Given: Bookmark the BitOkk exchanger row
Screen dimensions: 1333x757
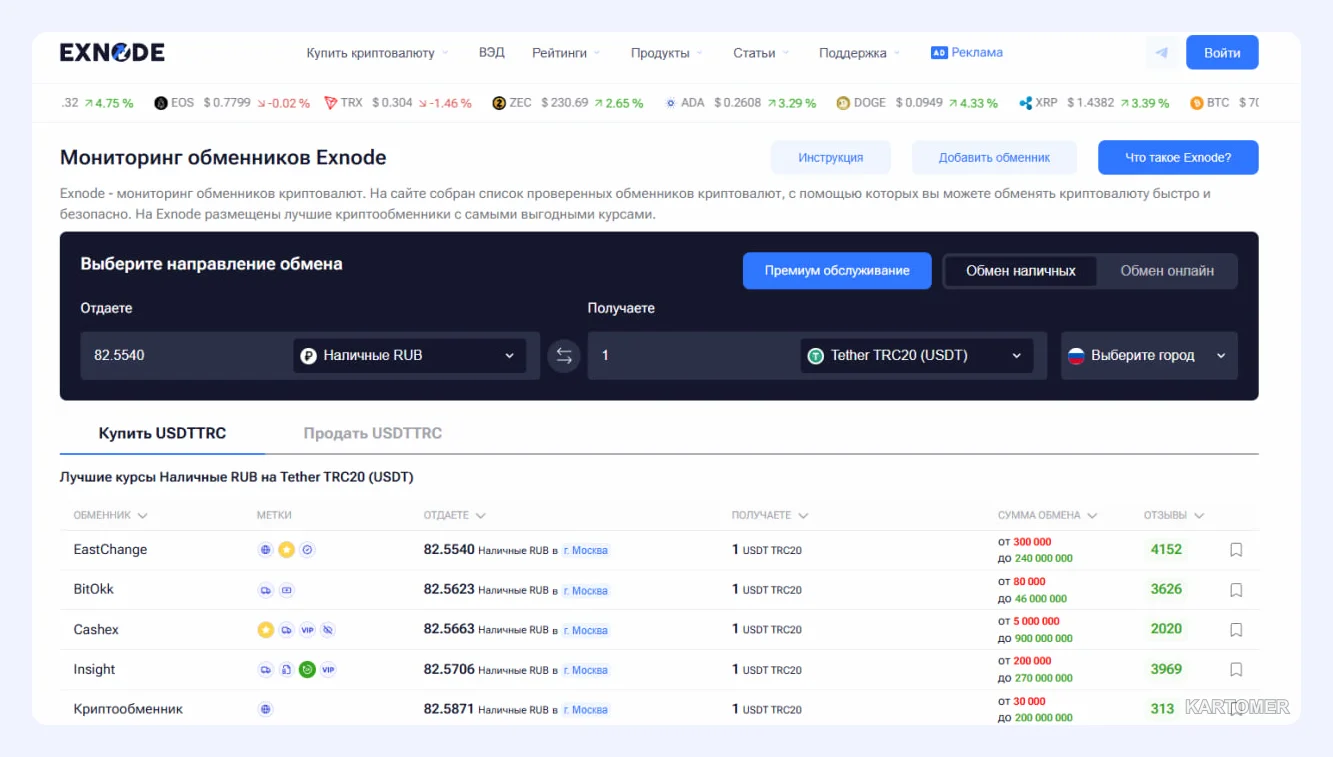Looking at the screenshot, I should 1236,590.
